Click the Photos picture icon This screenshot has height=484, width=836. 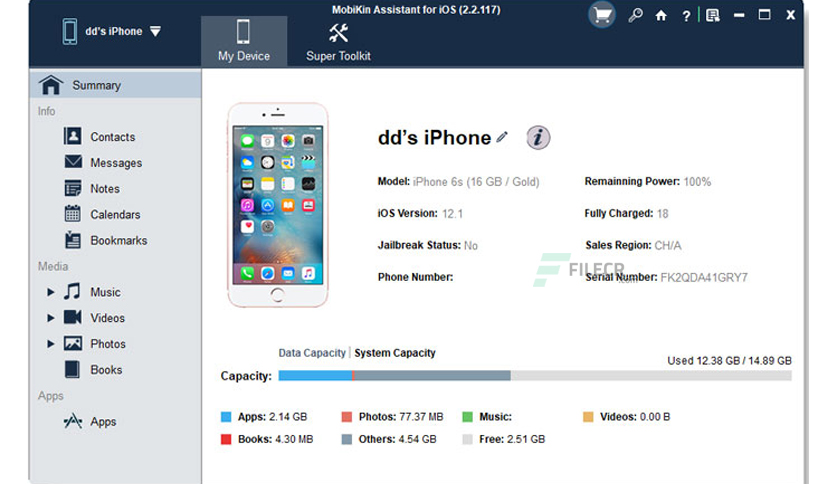pos(73,343)
